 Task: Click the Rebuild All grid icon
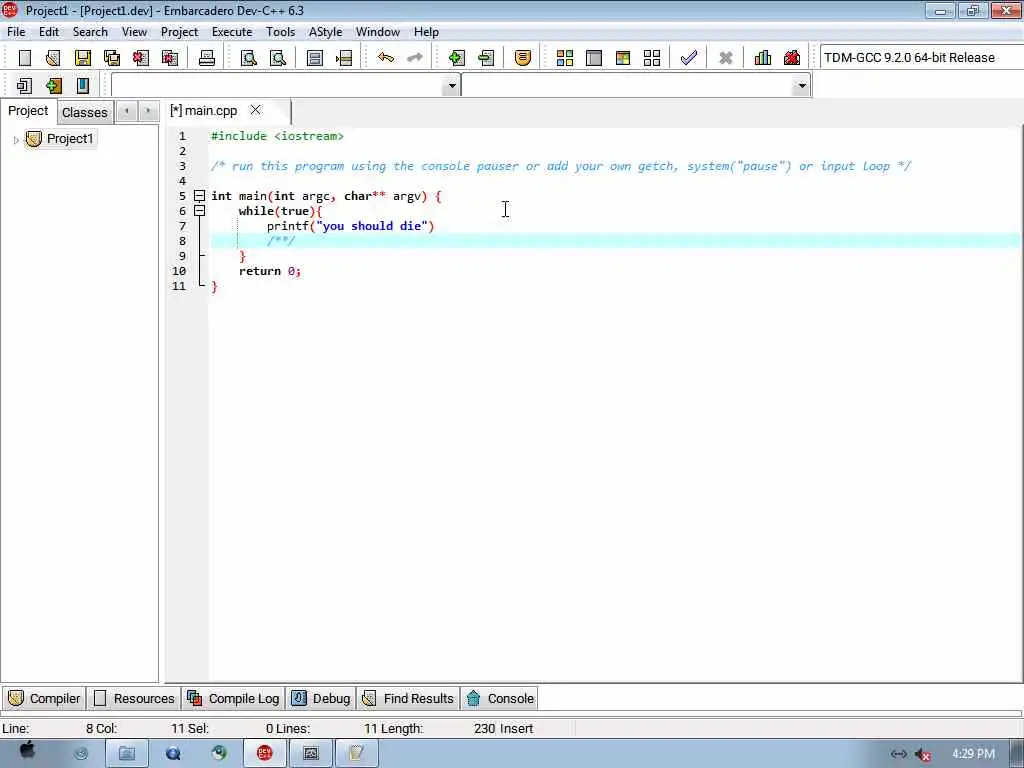[652, 58]
